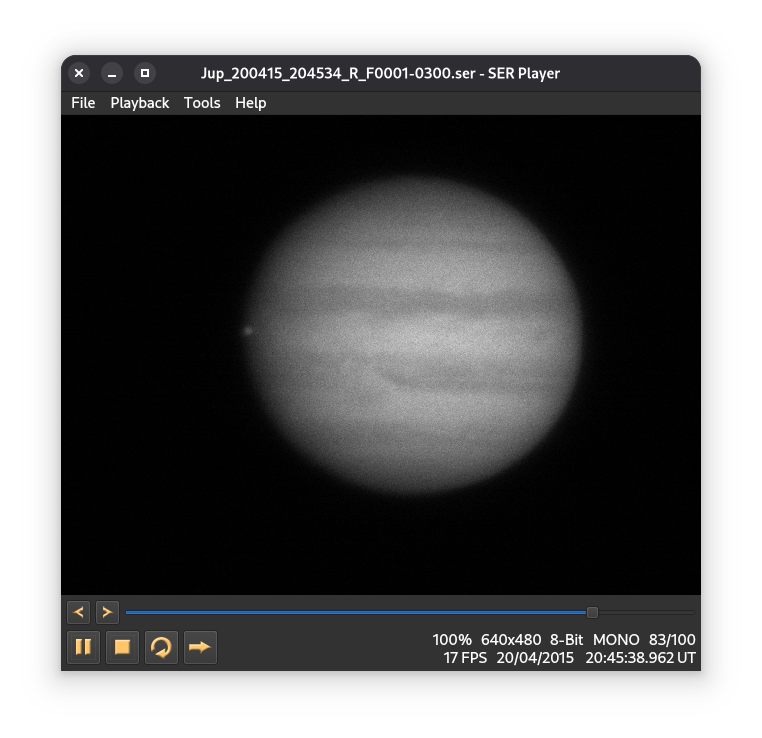Click Jupiter in the video frame
762x738 pixels.
pos(415,335)
